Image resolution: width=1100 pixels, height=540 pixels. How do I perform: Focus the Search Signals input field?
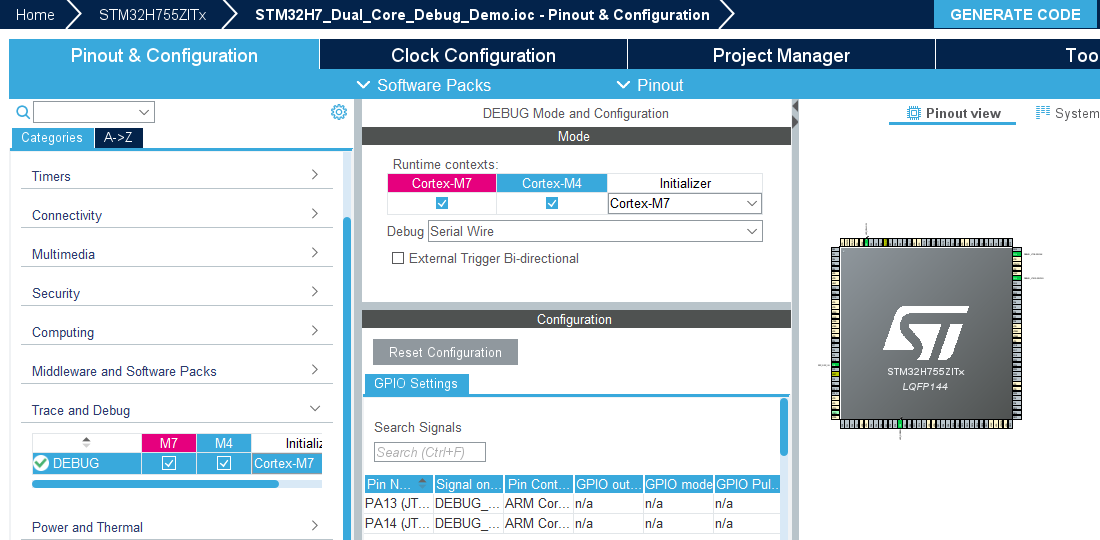pos(429,452)
